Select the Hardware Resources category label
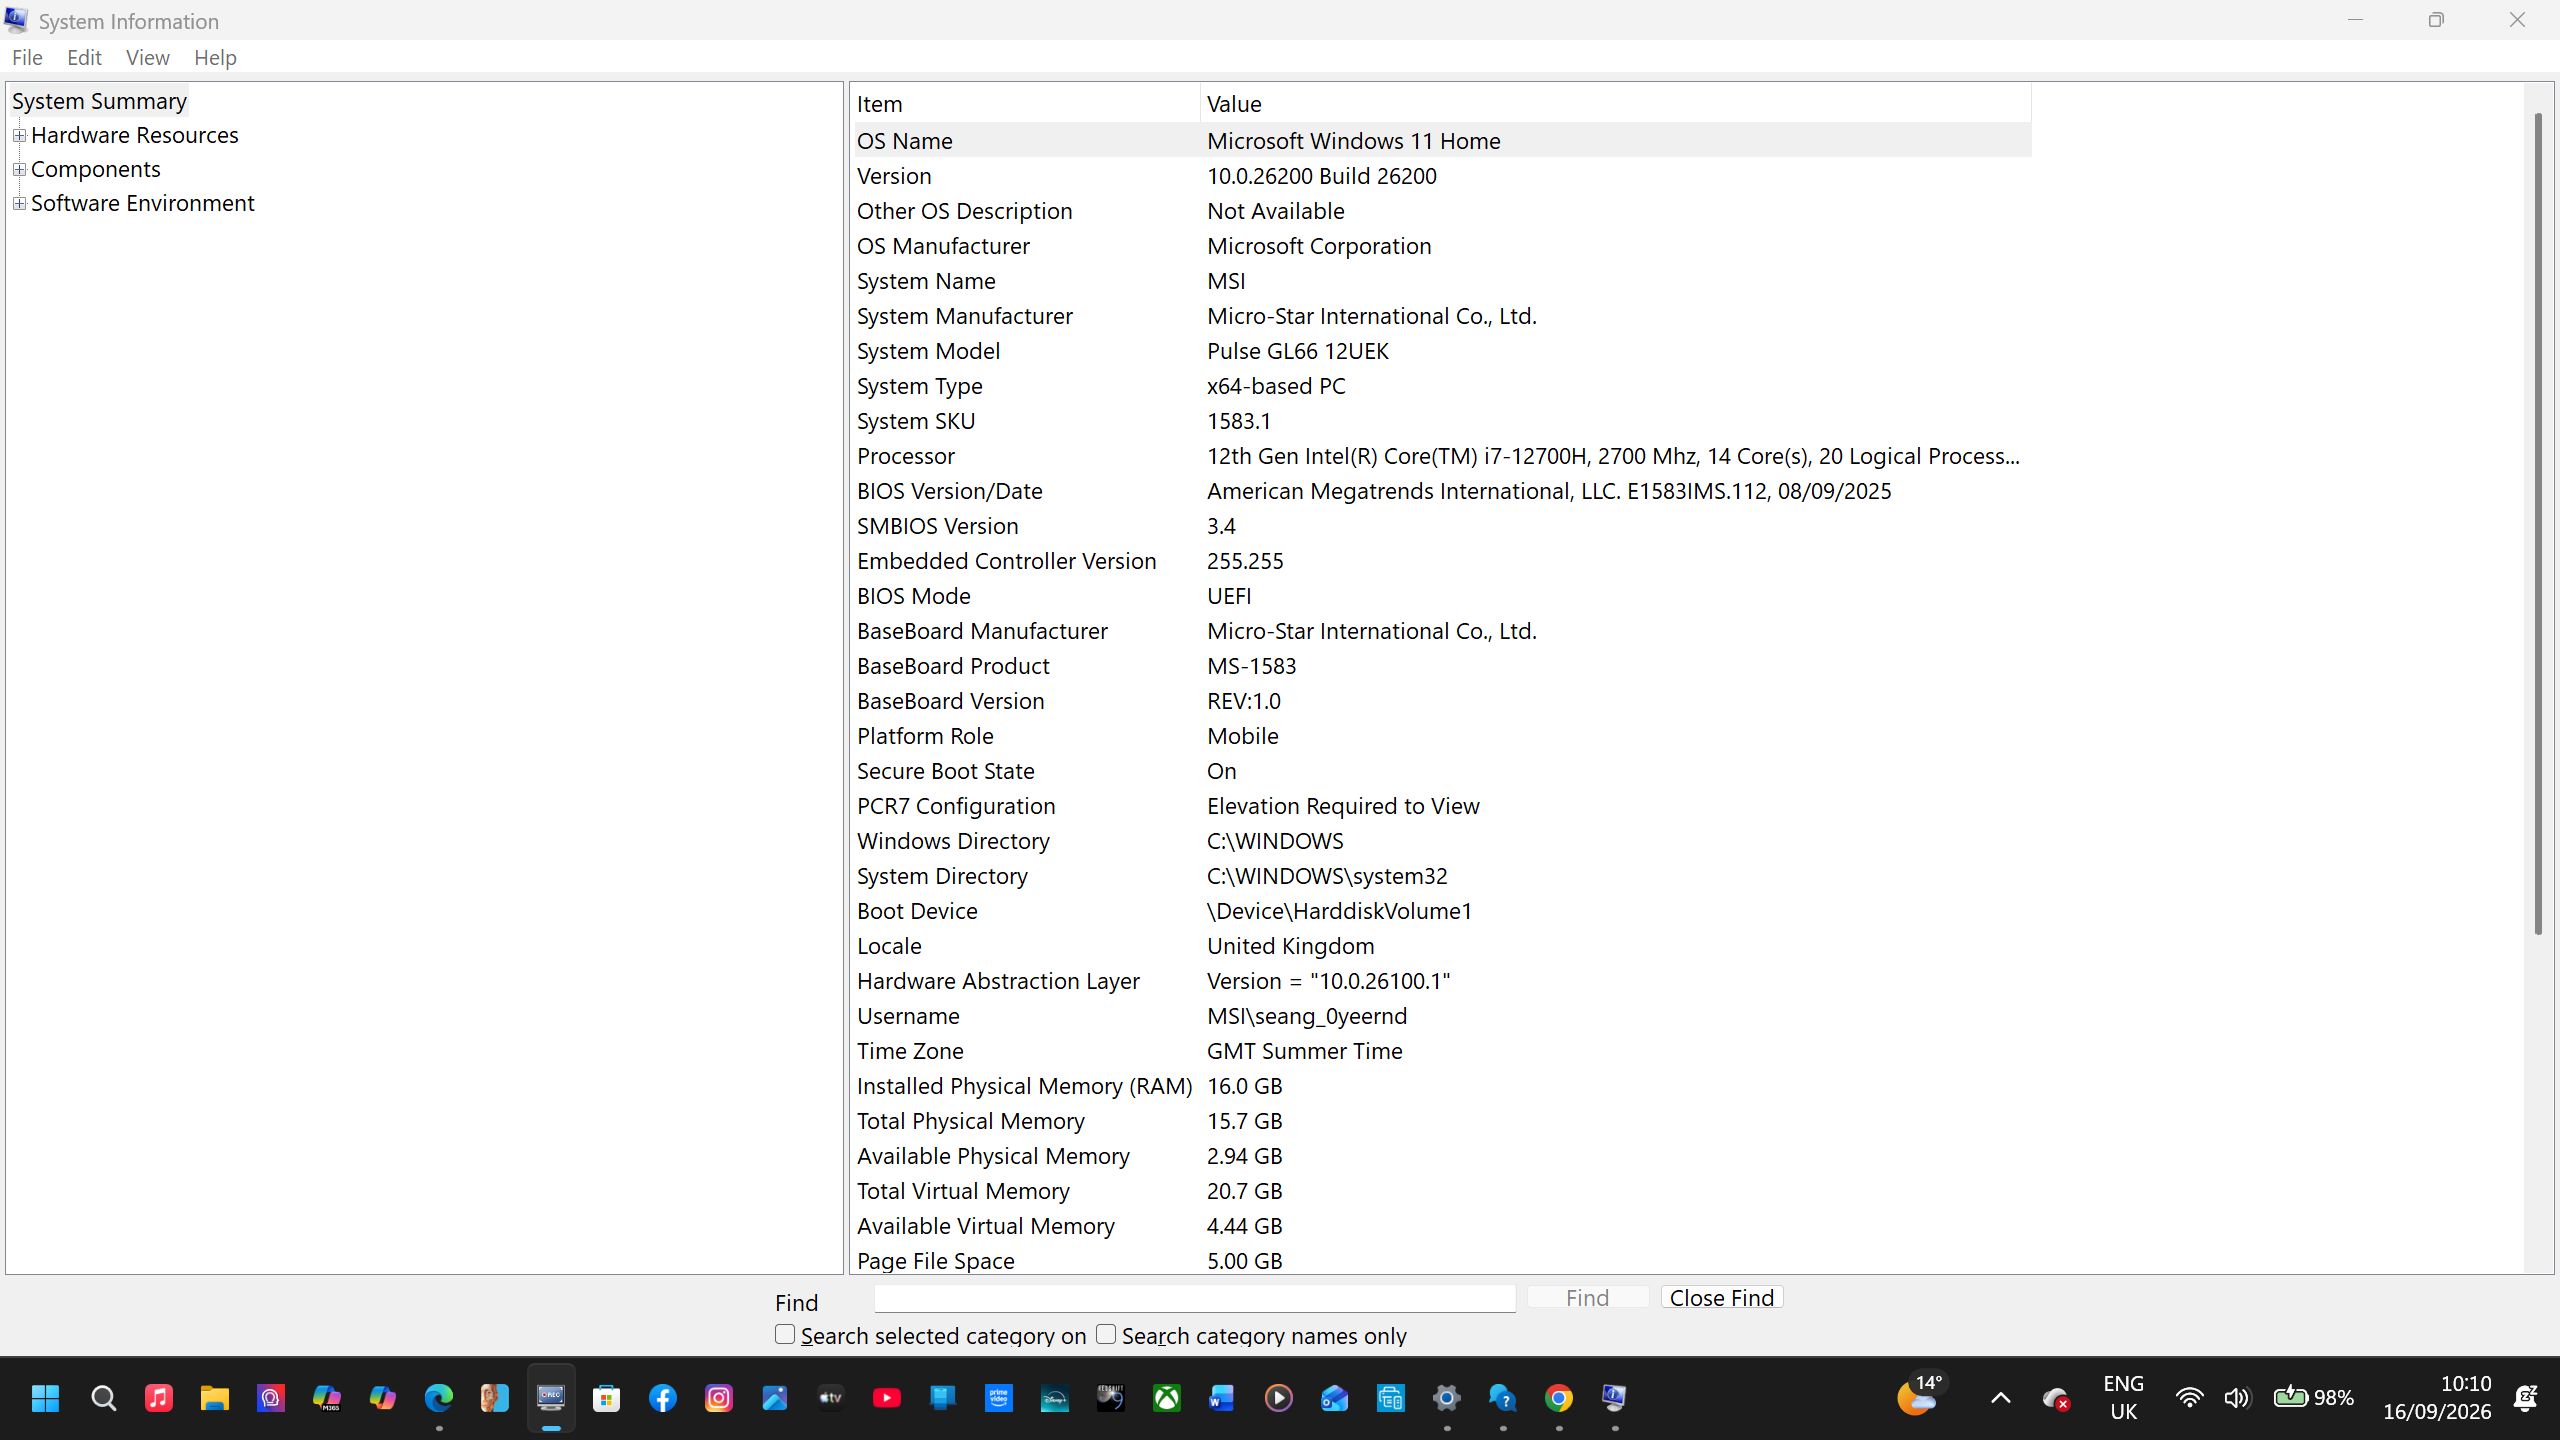The width and height of the screenshot is (2560, 1440). pyautogui.click(x=135, y=135)
